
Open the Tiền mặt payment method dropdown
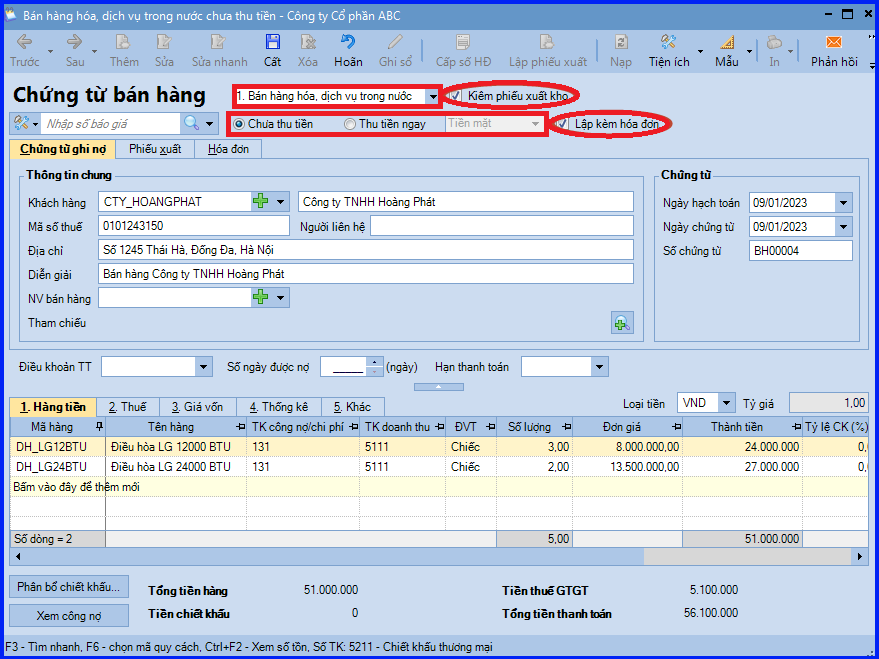(535, 124)
